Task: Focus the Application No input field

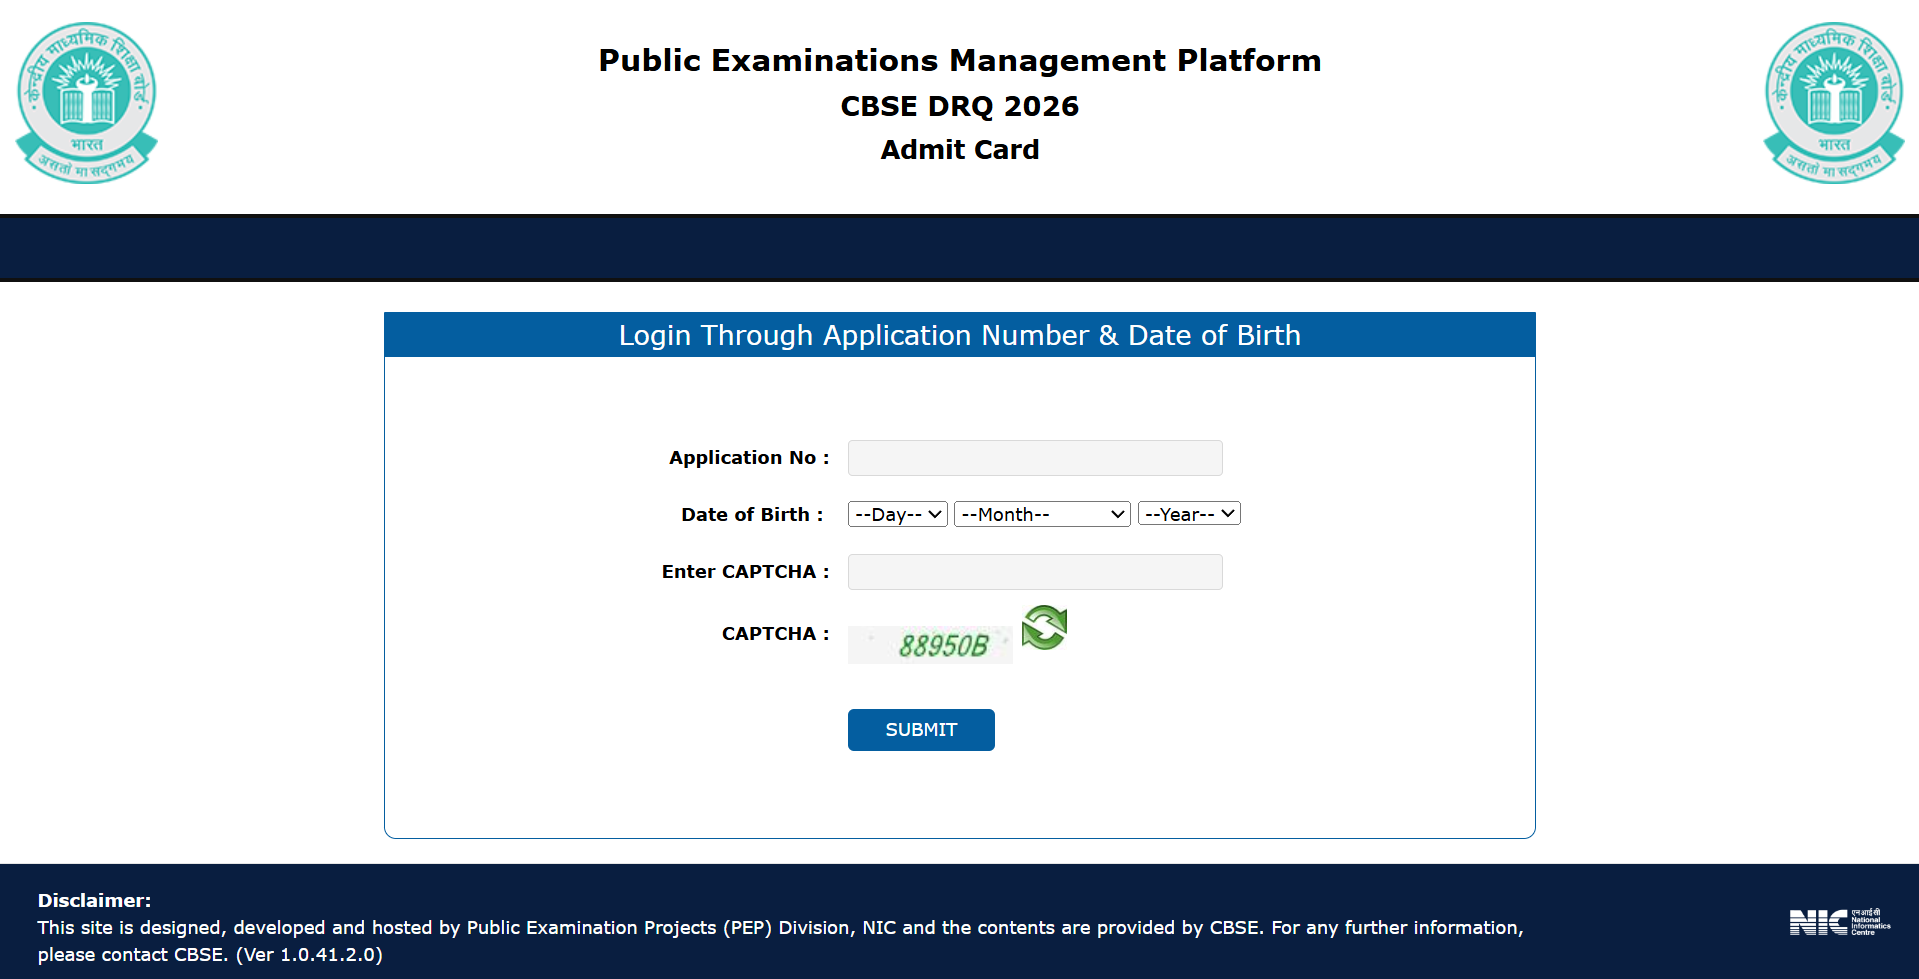Action: 1034,458
